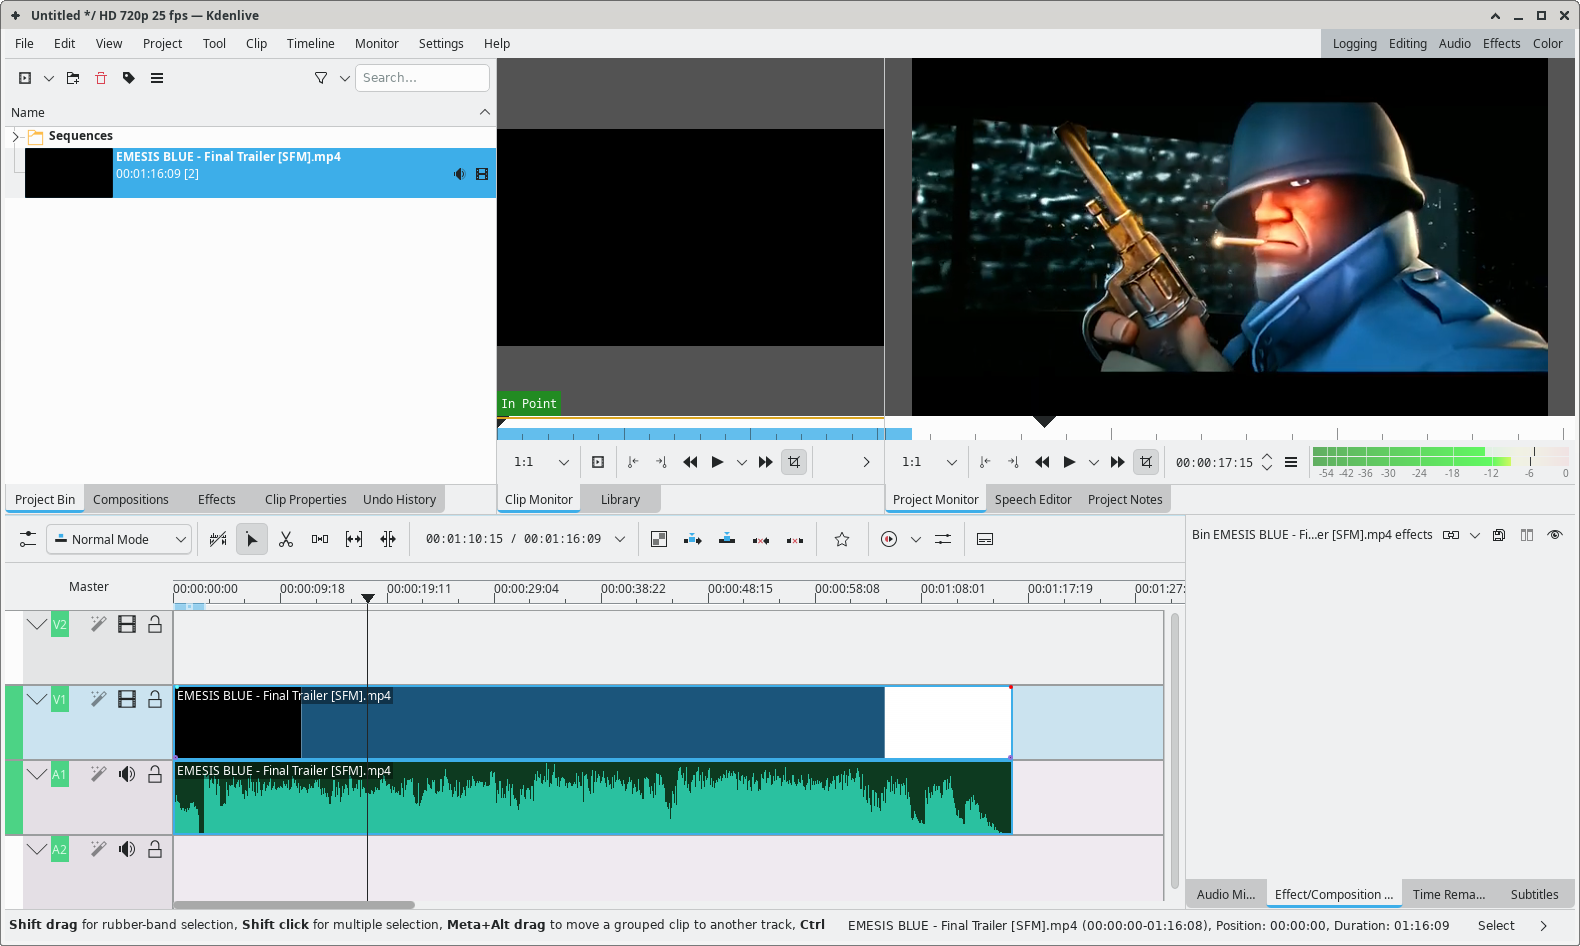The image size is (1580, 946).
Task: Open Subtitles panel tab
Action: 1534,895
